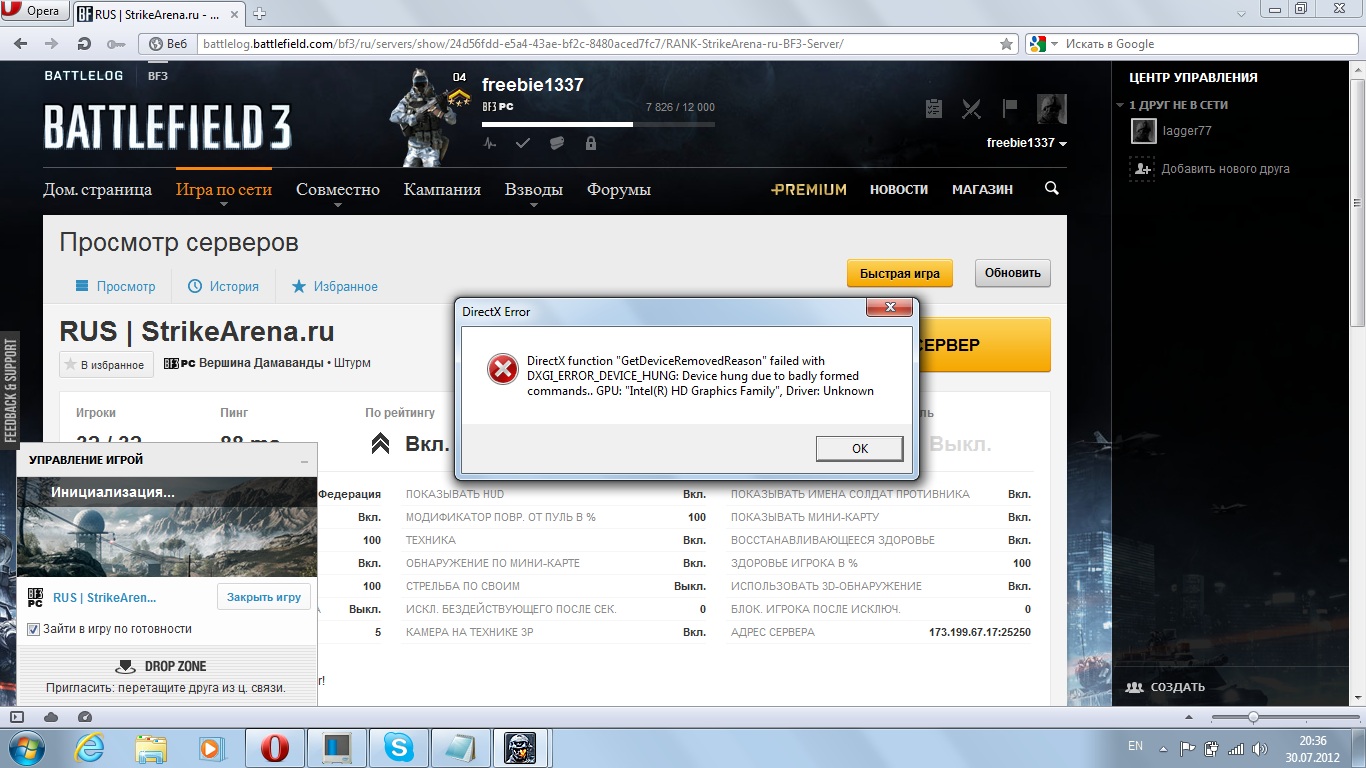Click the magnifier search icon in Battlelog nav
This screenshot has width=1366, height=768.
pyautogui.click(x=1051, y=188)
